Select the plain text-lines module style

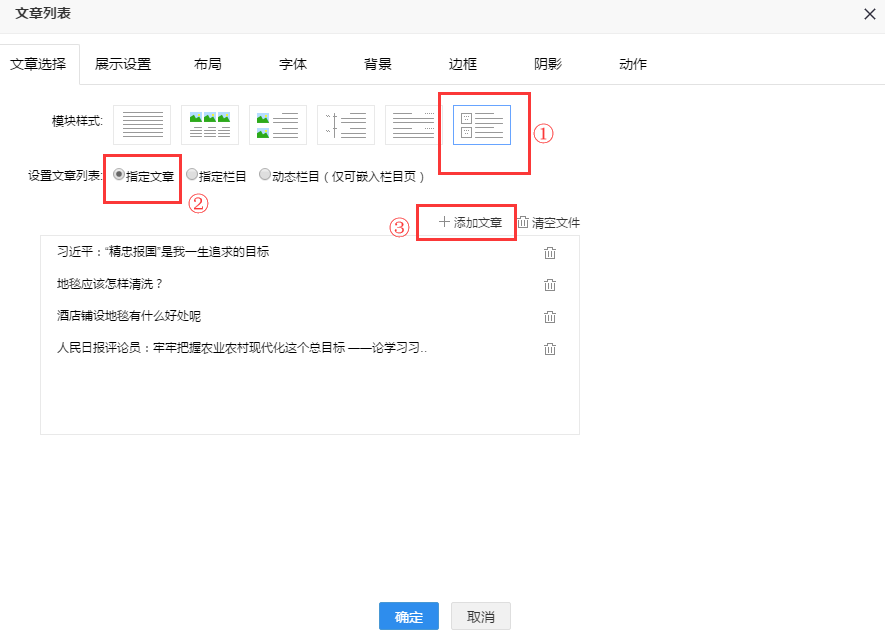[x=142, y=125]
